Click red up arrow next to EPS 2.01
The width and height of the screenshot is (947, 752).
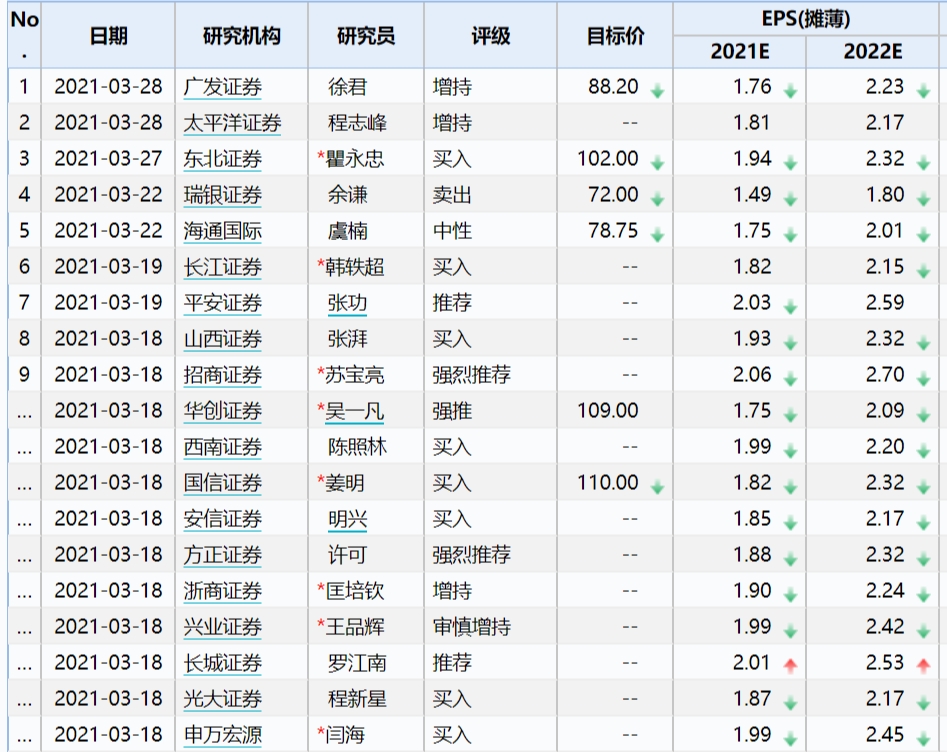[791, 665]
